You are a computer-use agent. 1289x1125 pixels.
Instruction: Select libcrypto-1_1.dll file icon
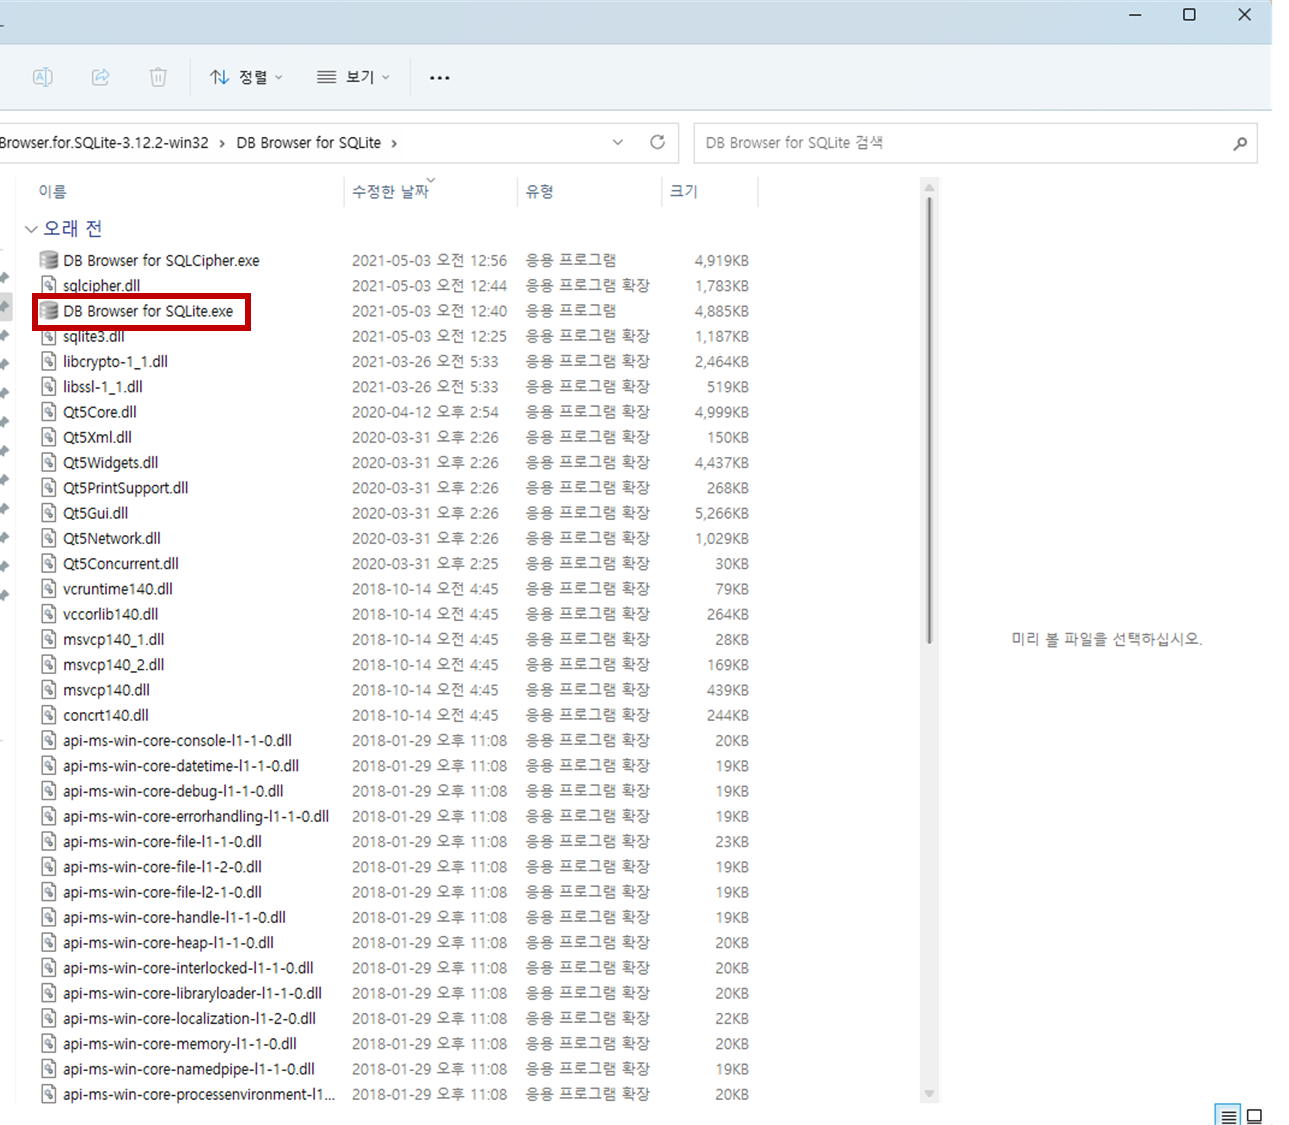[x=48, y=361]
